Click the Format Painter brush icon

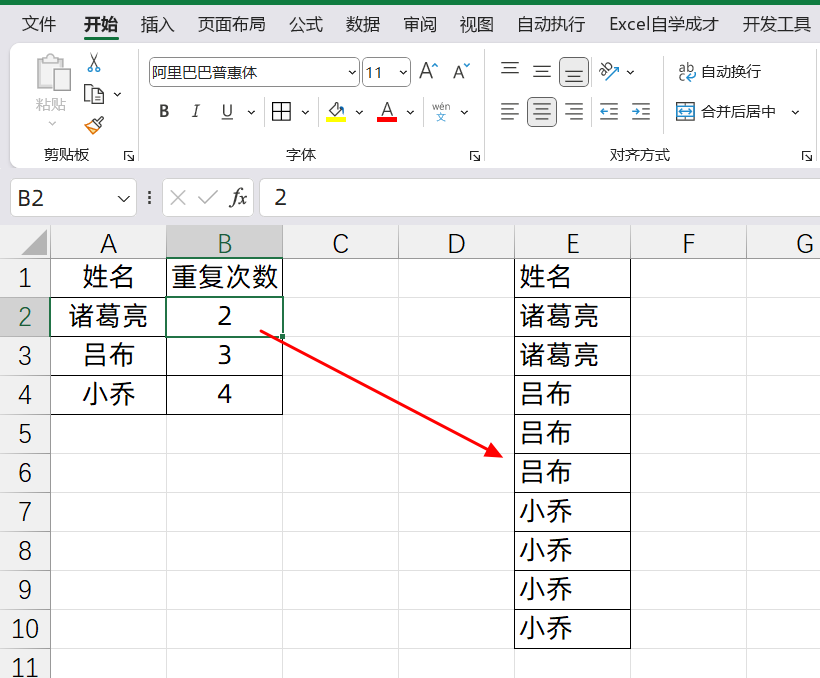point(96,125)
